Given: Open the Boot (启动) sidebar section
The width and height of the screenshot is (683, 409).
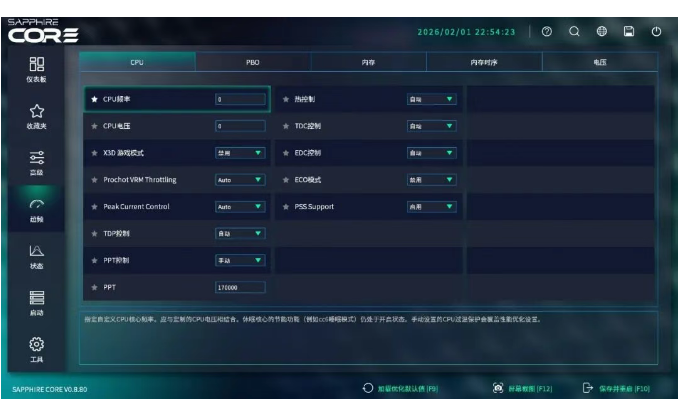Looking at the screenshot, I should pyautogui.click(x=35, y=302).
